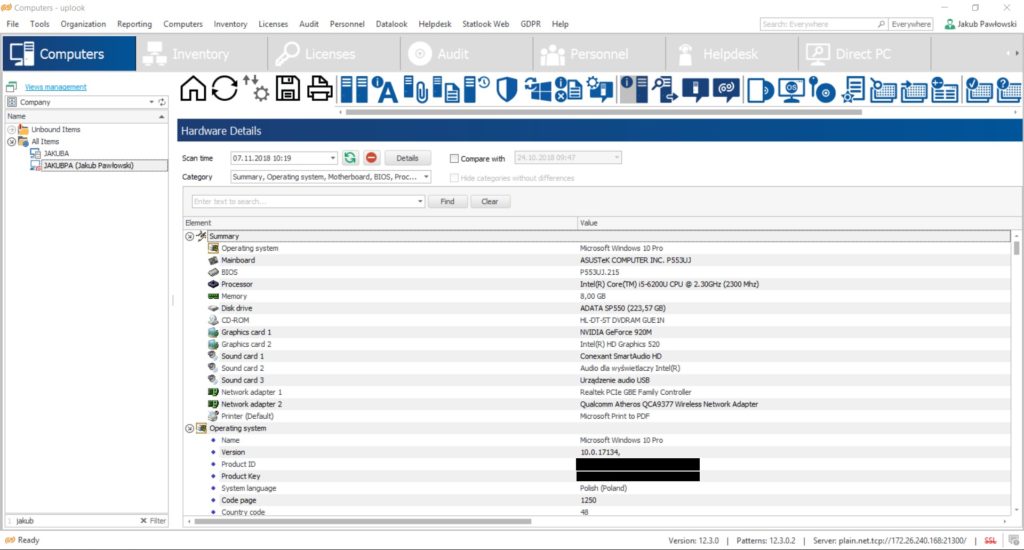
Task: Click the Windows logo with sync arrows icon
Action: 537,89
